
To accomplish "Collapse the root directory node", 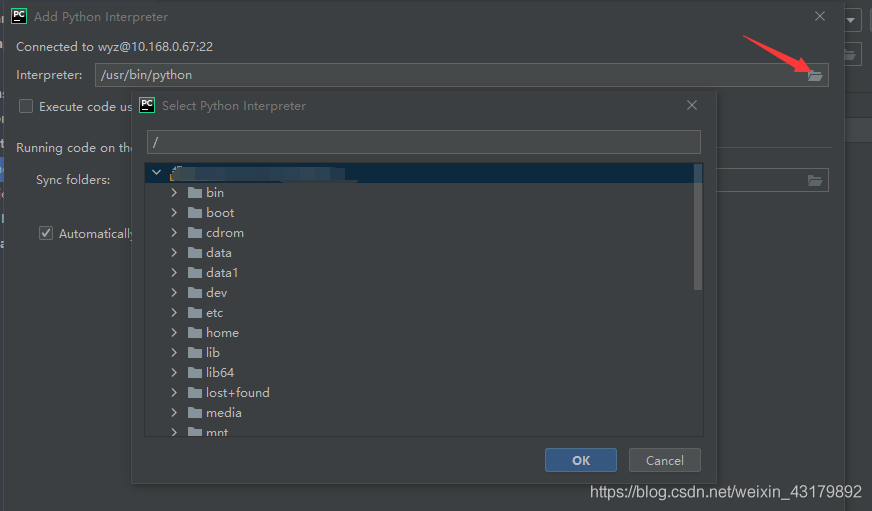I will pyautogui.click(x=157, y=173).
